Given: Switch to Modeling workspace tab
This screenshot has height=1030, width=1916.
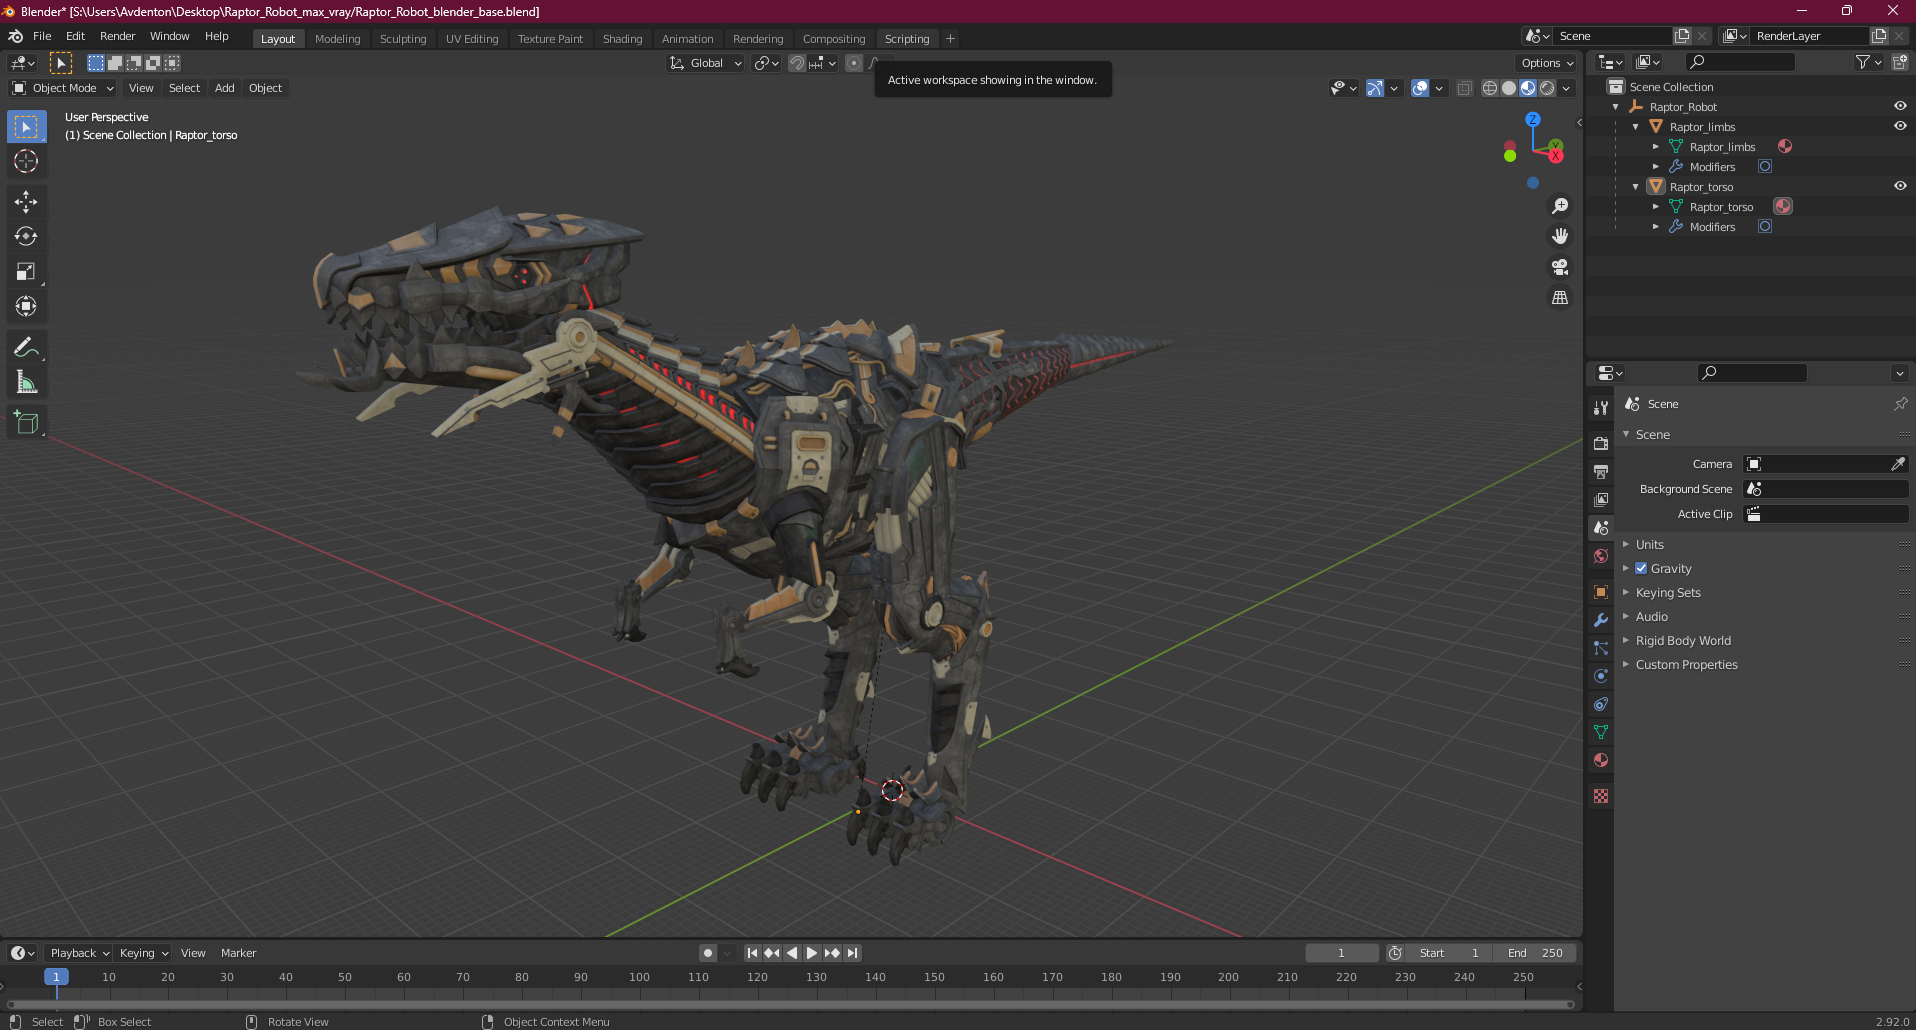Looking at the screenshot, I should point(337,39).
